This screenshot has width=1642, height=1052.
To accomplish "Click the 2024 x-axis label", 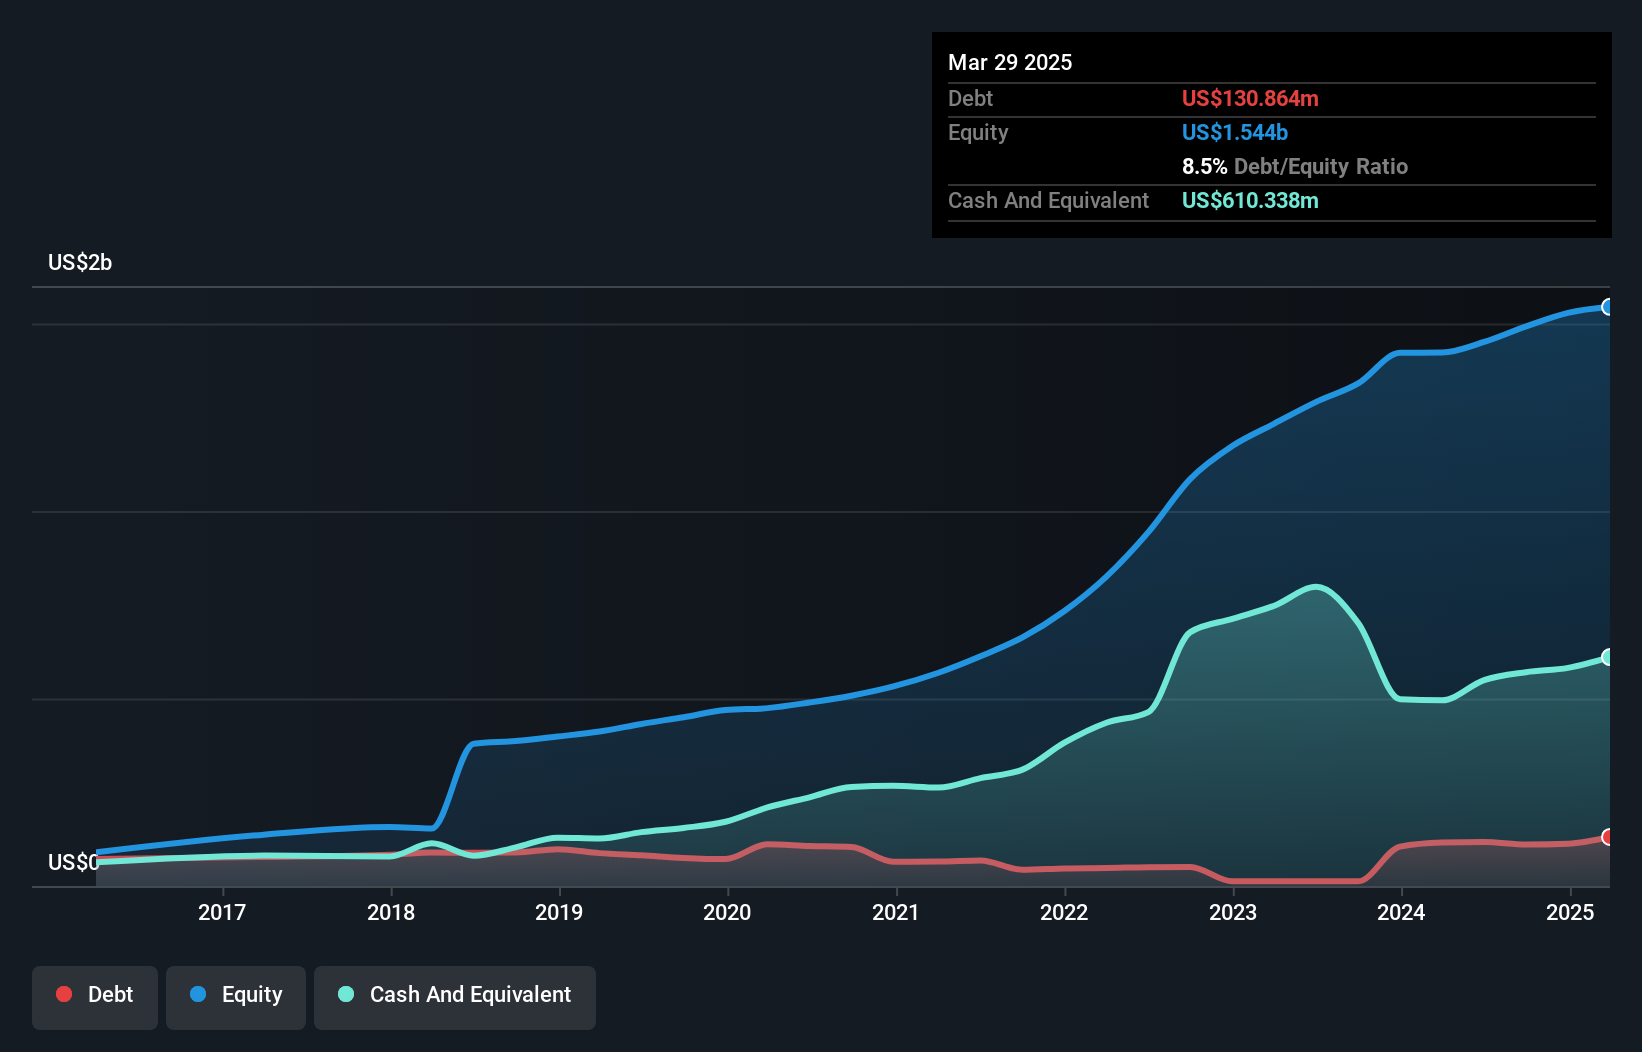I will pyautogui.click(x=1401, y=912).
